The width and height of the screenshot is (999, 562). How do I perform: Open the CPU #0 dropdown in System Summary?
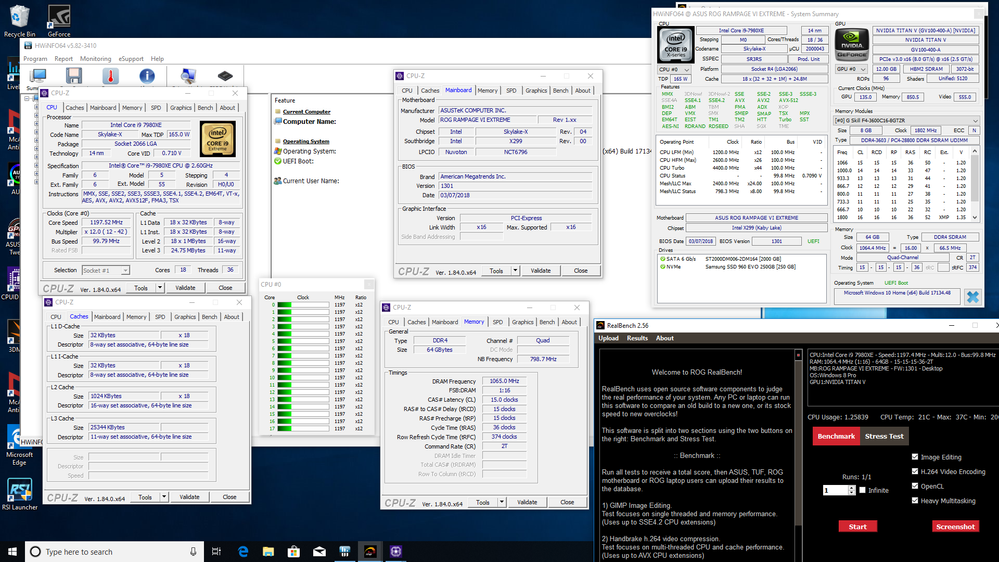point(674,69)
